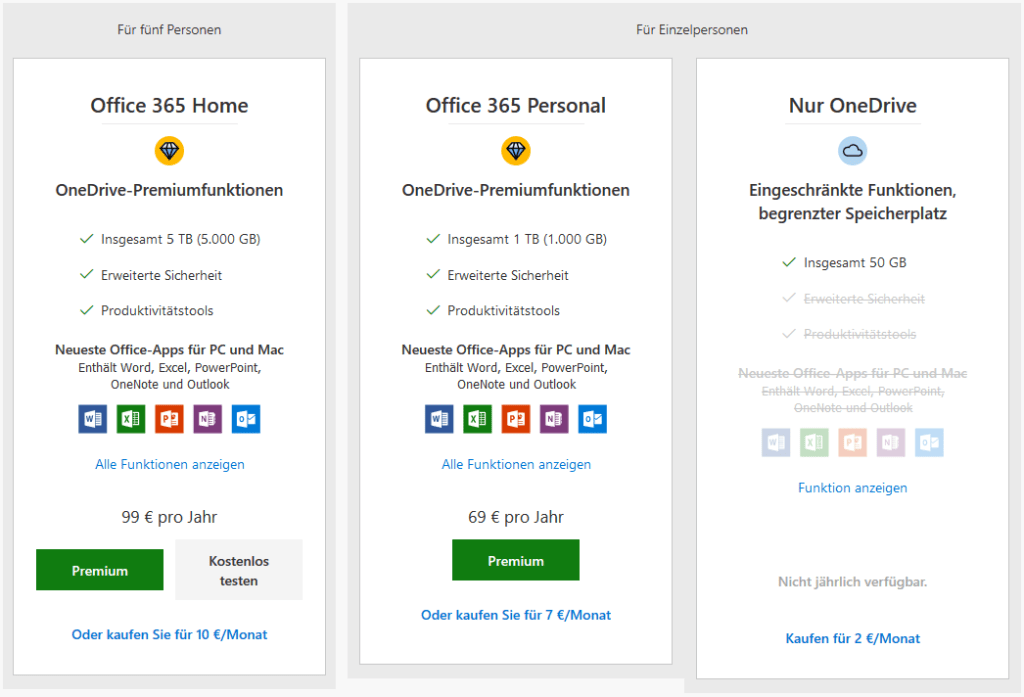The width and height of the screenshot is (1024, 697).
Task: Open the PowerPoint icon under Office 365 Home
Action: tap(169, 419)
